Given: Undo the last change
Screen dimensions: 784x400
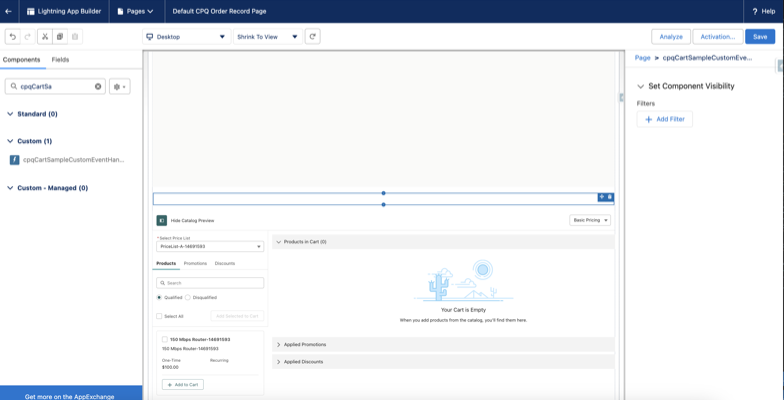Looking at the screenshot, I should [x=13, y=36].
